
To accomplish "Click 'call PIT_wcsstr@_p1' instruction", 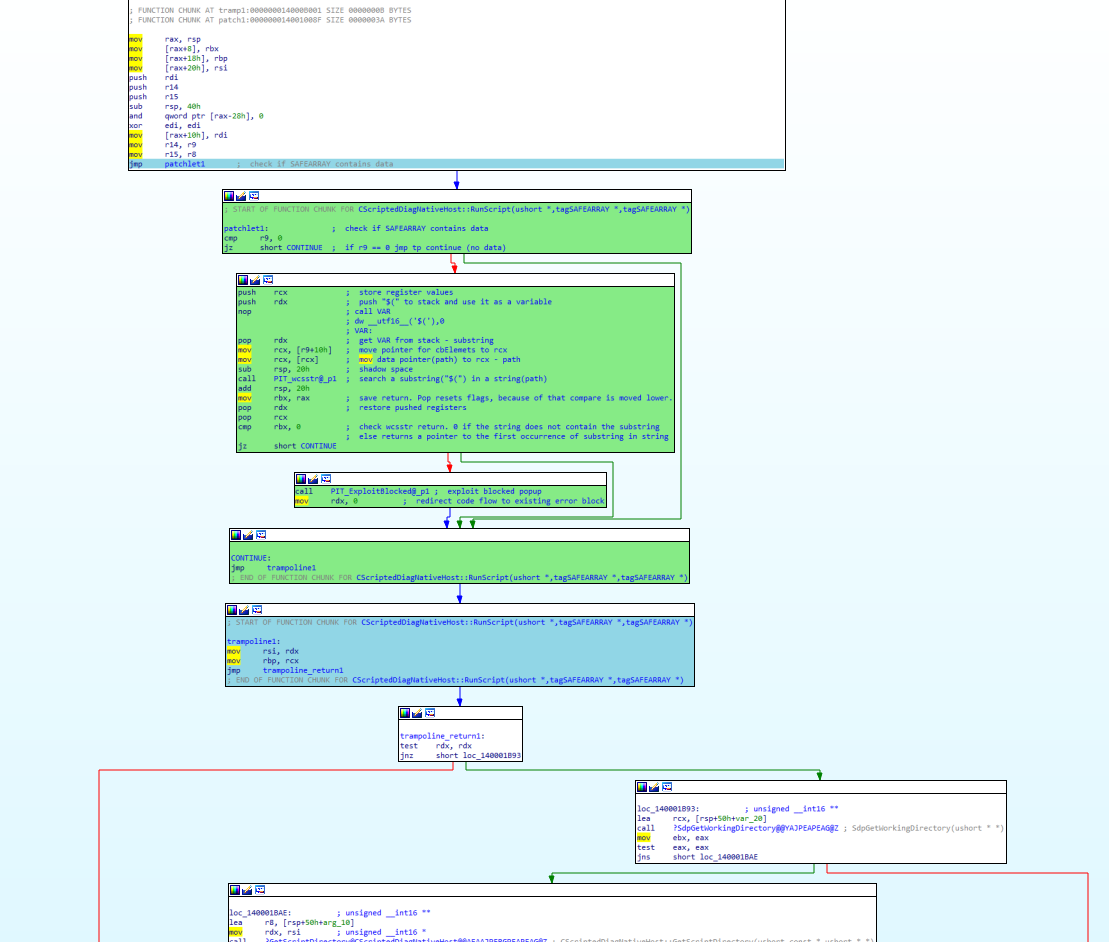I will point(287,379).
